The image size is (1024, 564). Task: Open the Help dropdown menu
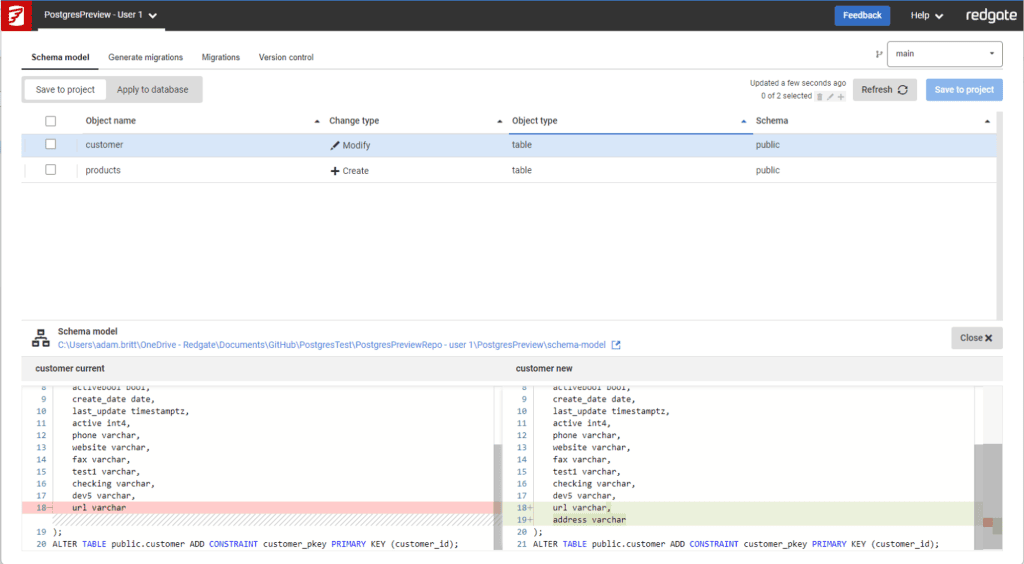(926, 15)
